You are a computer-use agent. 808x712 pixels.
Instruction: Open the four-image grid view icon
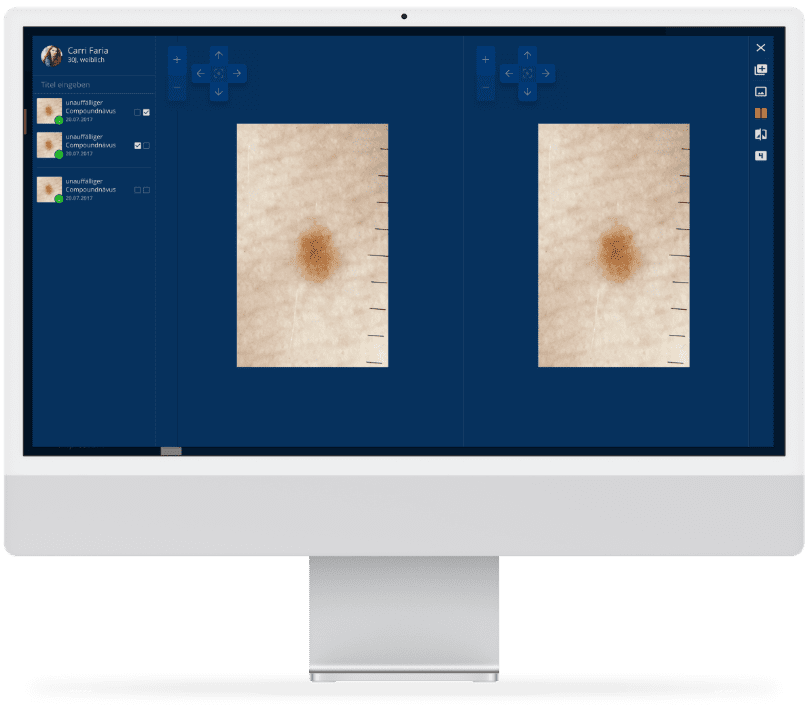point(760,155)
